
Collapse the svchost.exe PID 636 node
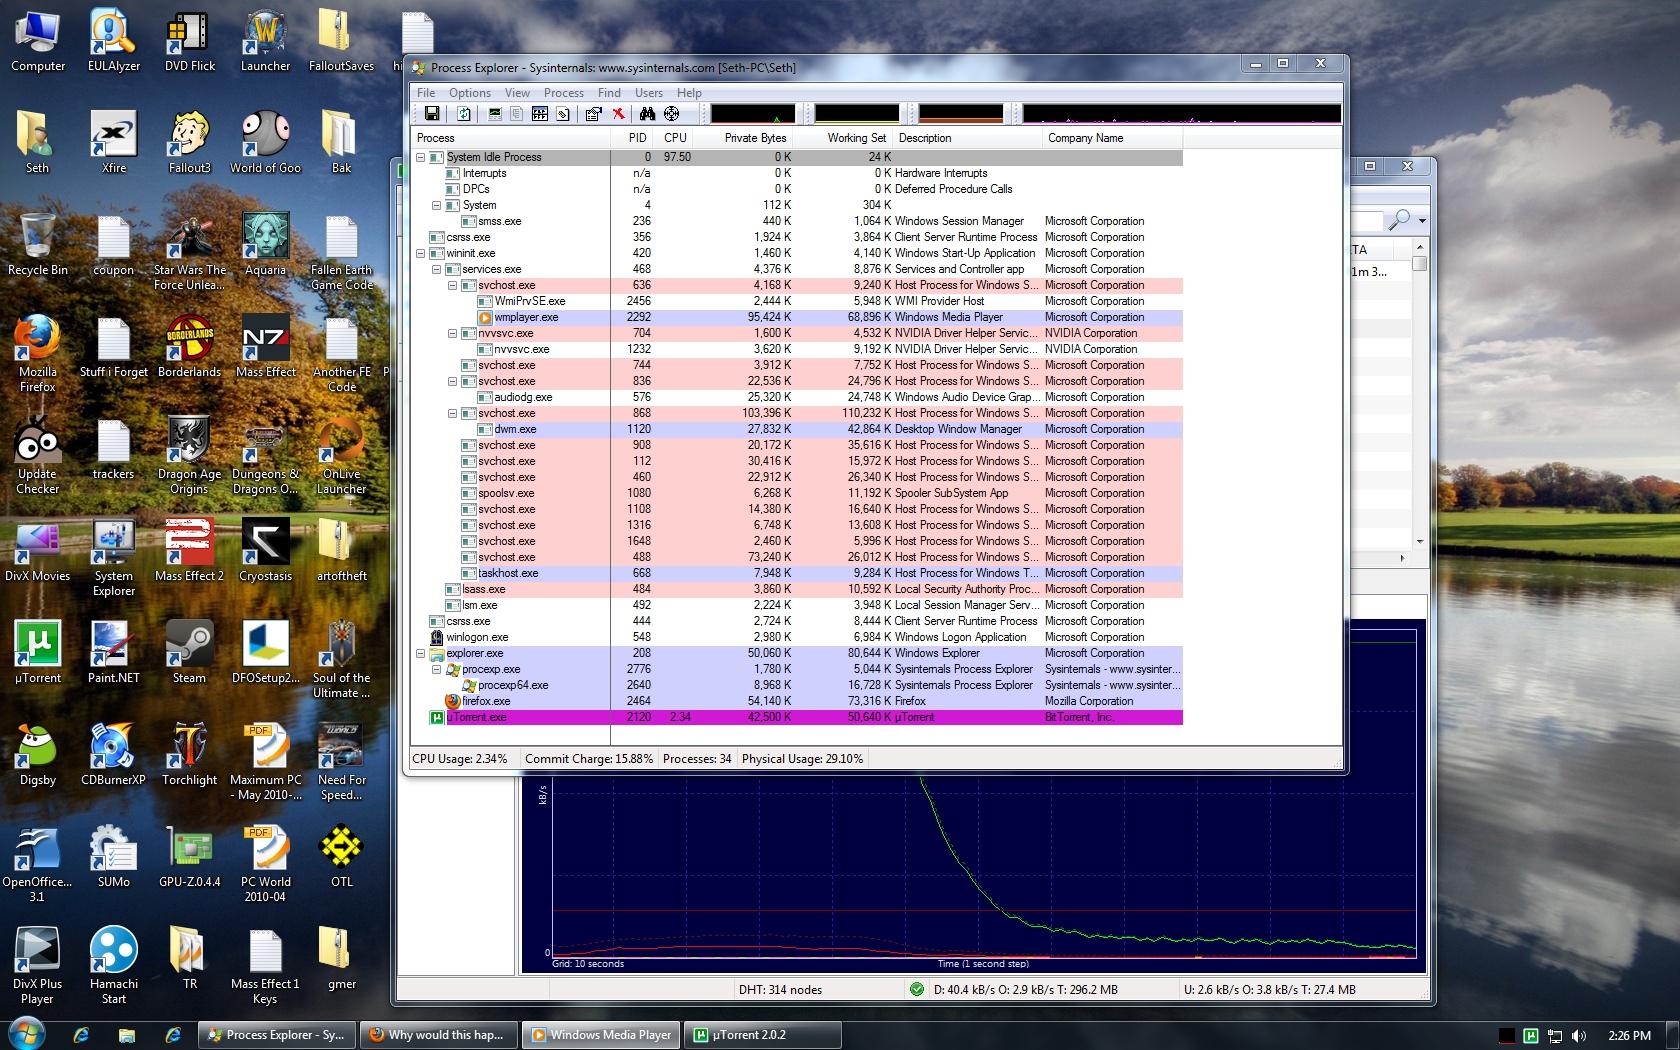[x=453, y=285]
